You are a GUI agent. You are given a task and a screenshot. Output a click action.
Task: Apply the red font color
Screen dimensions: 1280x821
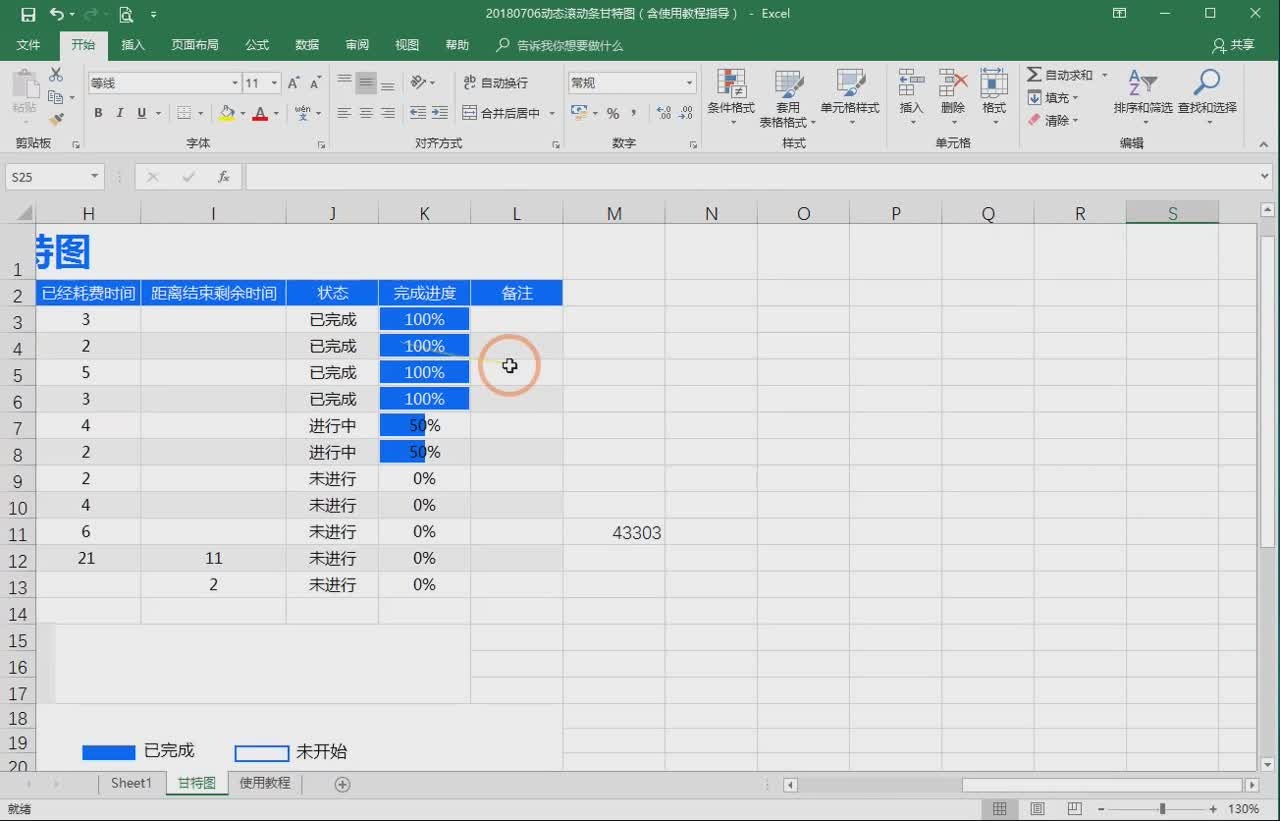[260, 113]
